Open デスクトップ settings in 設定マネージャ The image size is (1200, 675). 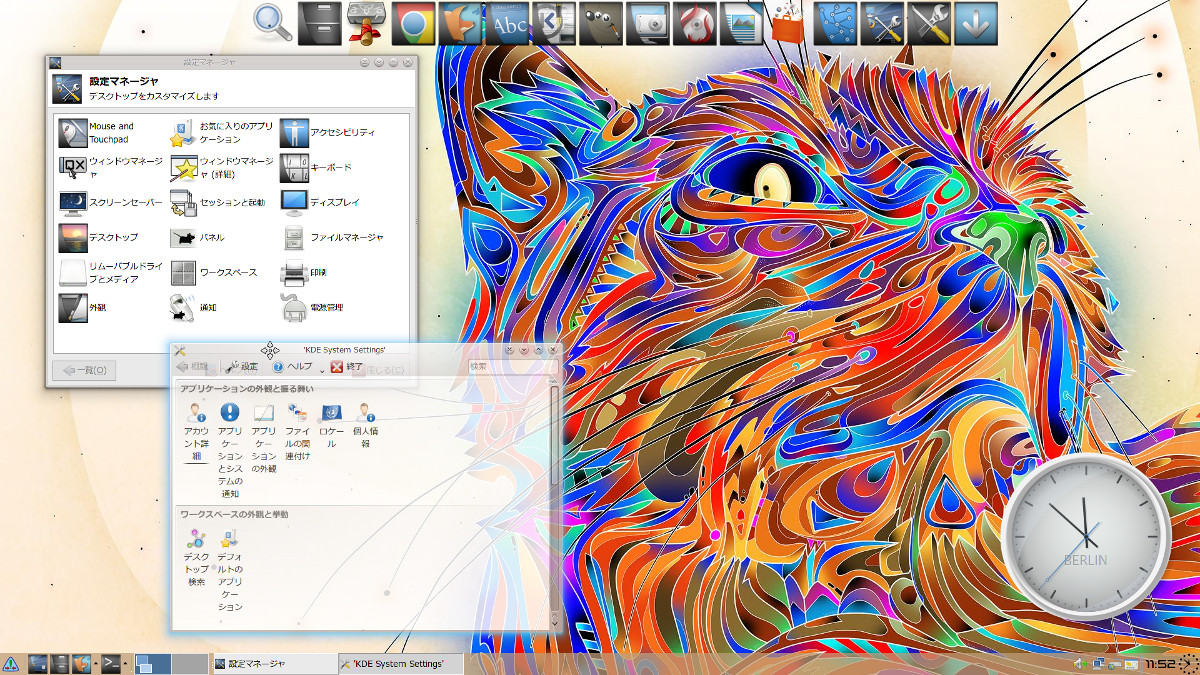coord(98,237)
